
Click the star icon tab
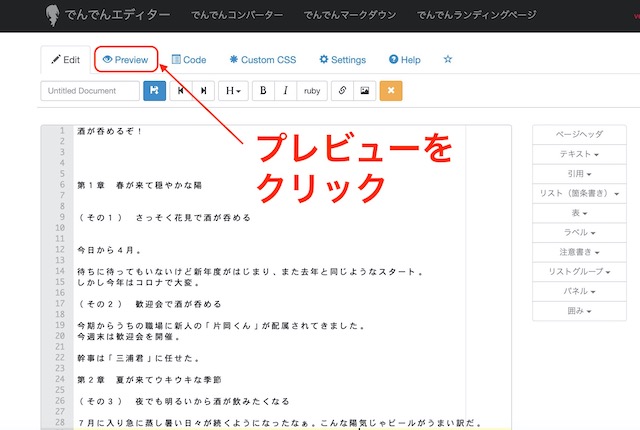(447, 59)
